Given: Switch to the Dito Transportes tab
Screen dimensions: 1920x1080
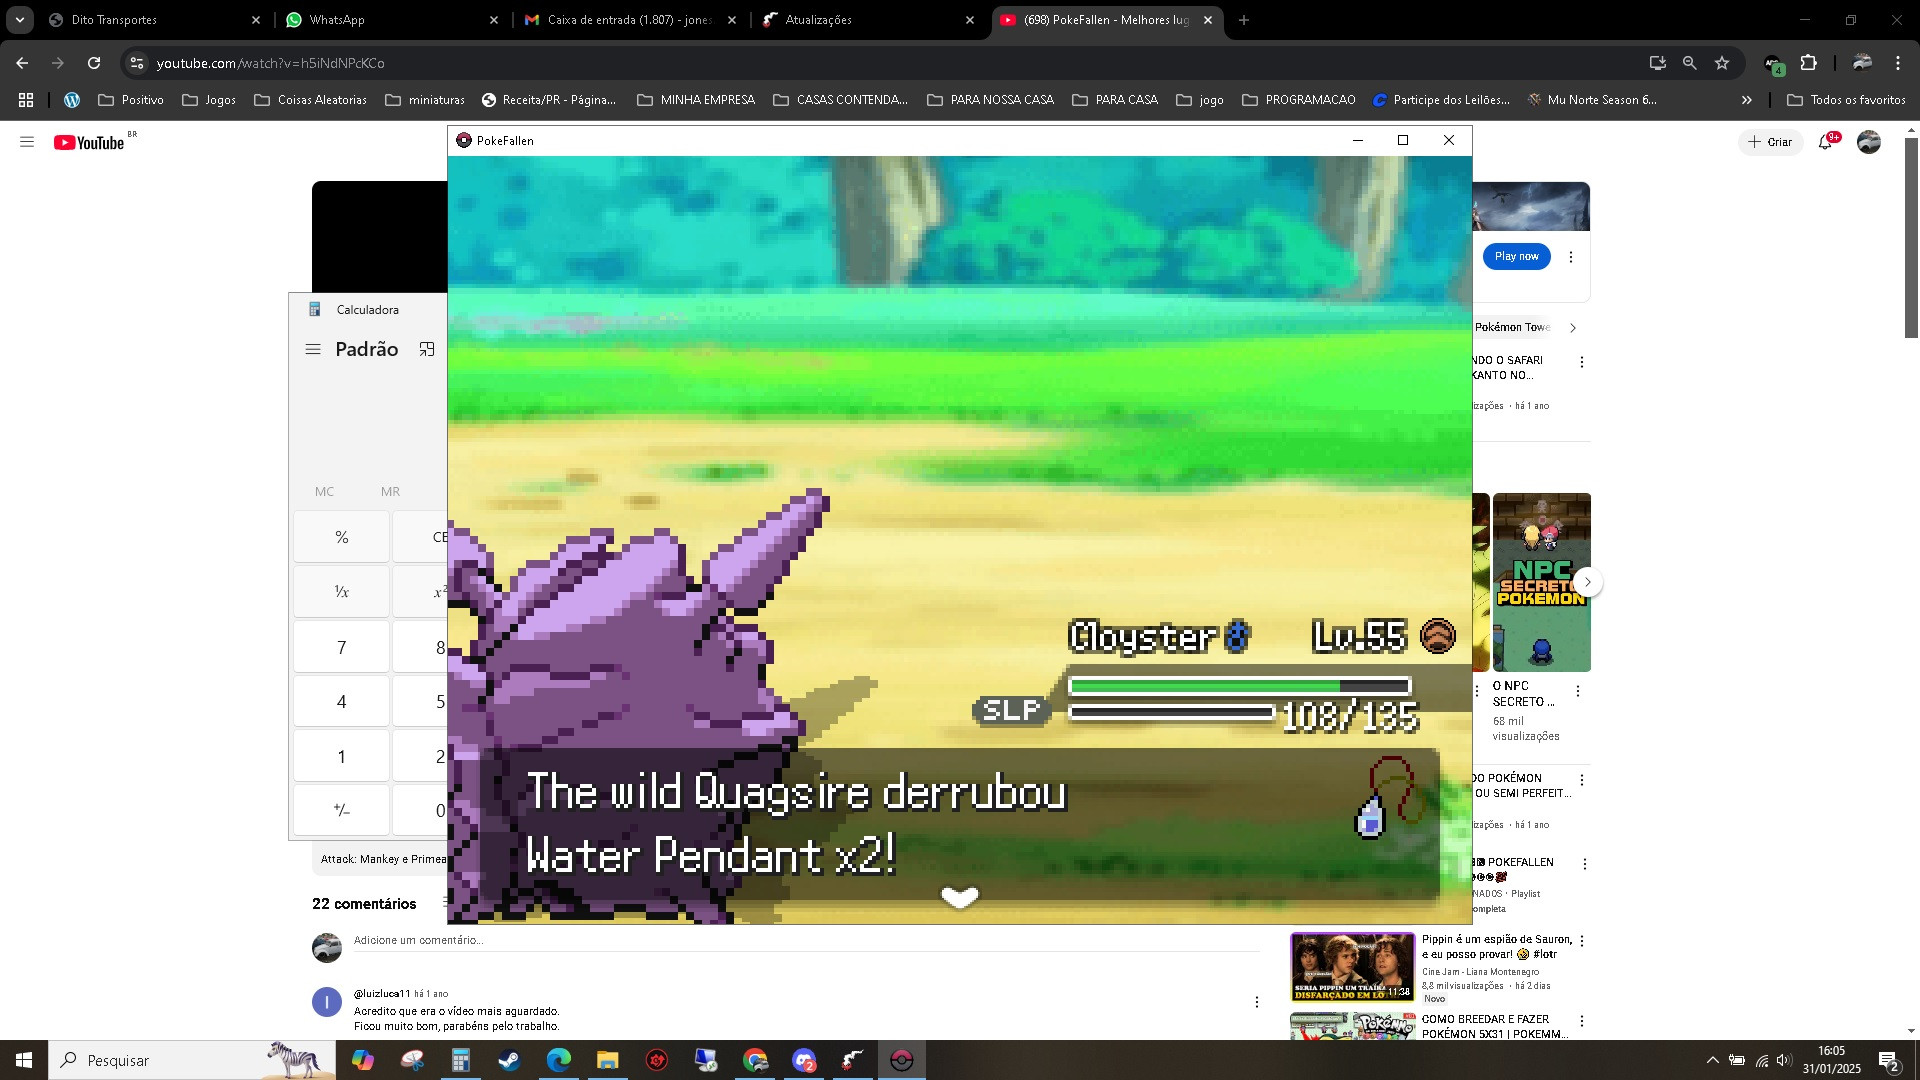Looking at the screenshot, I should click(x=155, y=20).
